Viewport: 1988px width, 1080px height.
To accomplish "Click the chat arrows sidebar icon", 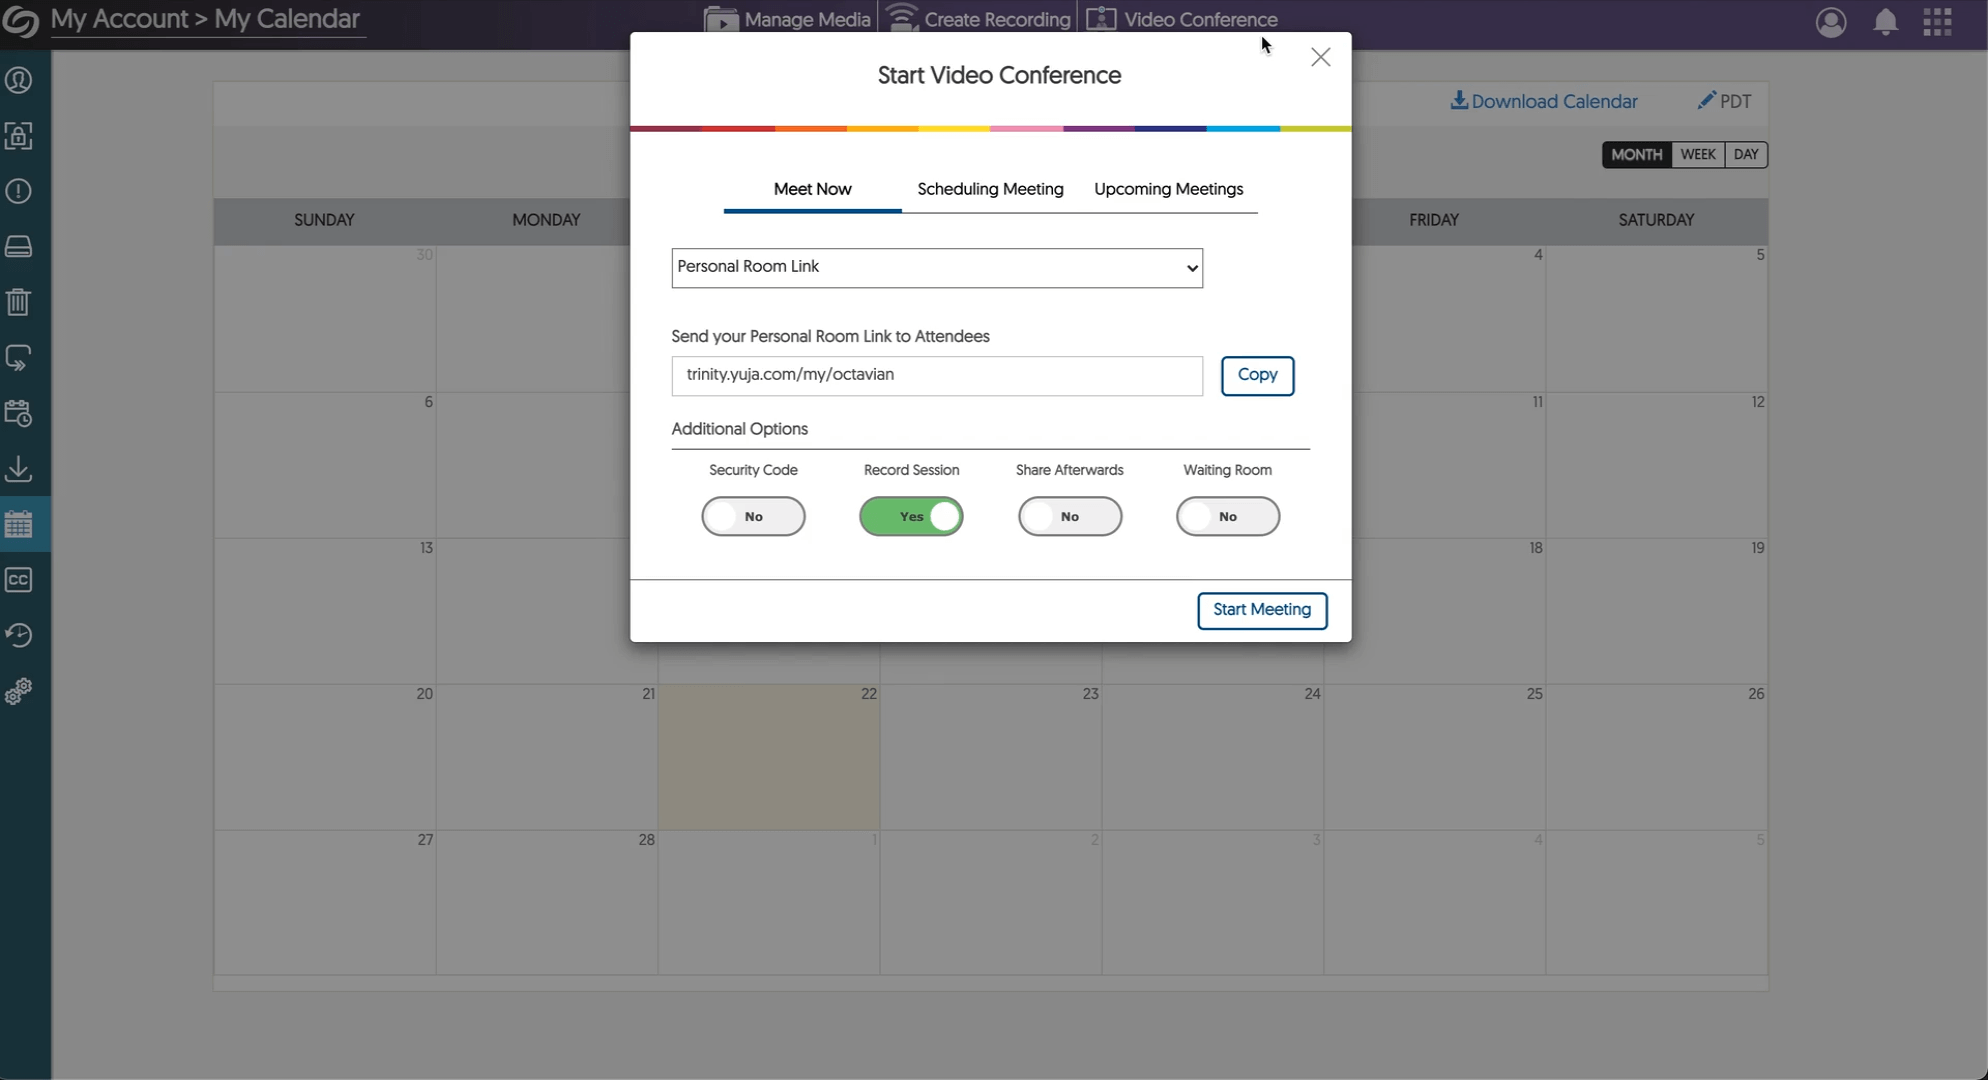I will pos(19,358).
